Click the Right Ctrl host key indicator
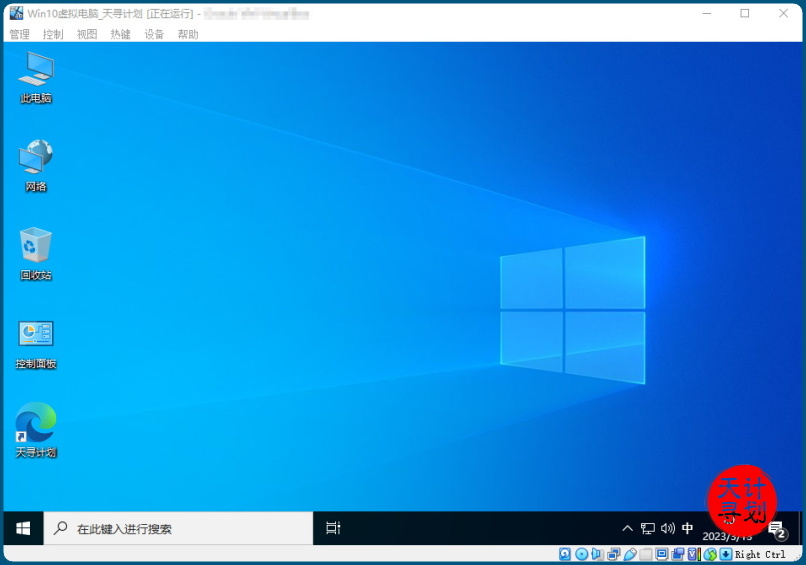Image resolution: width=806 pixels, height=565 pixels. 760,554
